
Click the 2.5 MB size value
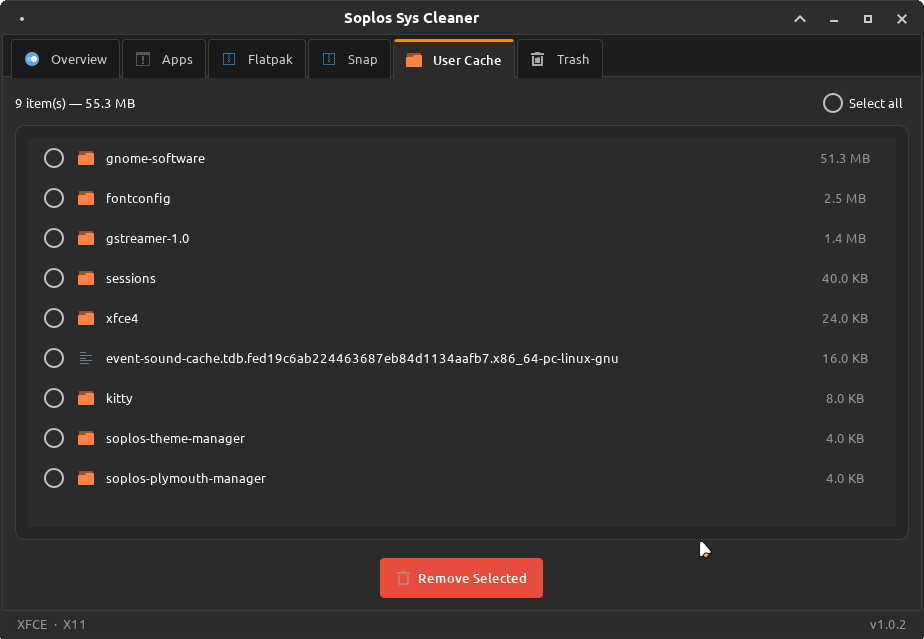click(845, 199)
